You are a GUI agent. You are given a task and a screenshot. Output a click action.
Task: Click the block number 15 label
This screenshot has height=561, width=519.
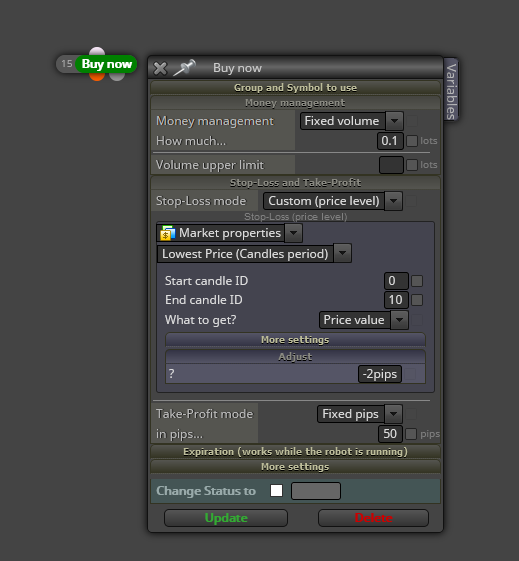67,64
